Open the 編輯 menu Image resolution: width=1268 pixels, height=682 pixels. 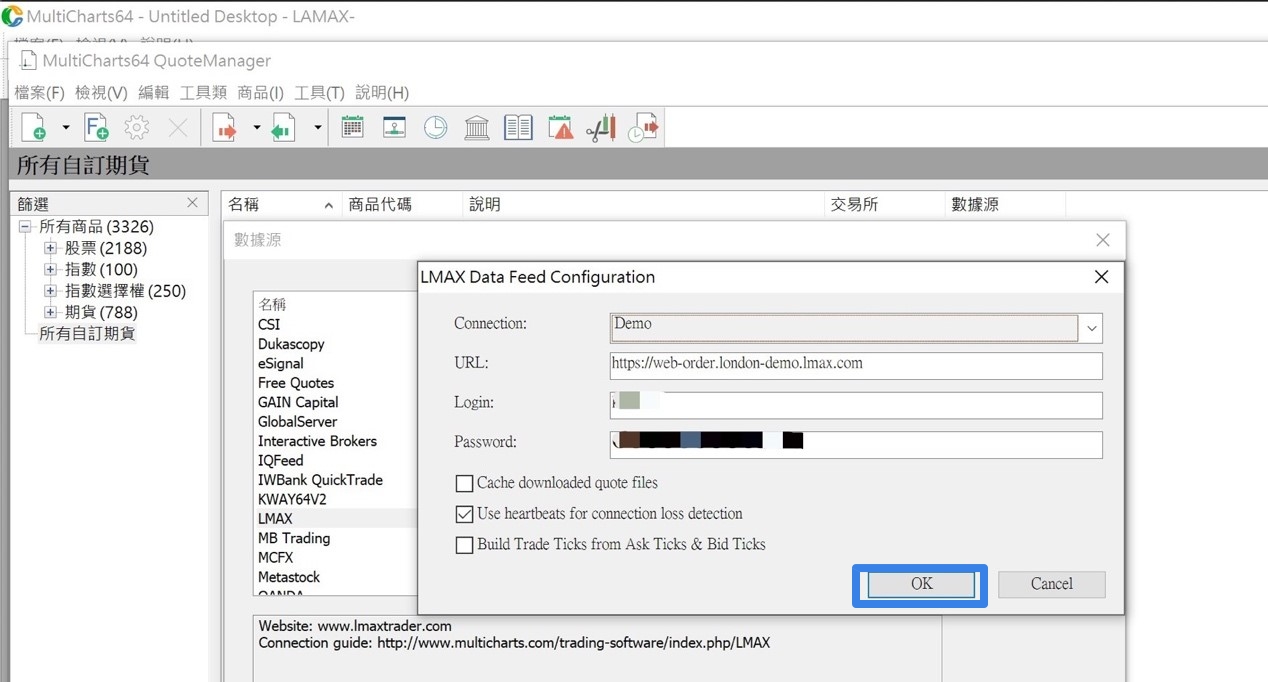[153, 93]
